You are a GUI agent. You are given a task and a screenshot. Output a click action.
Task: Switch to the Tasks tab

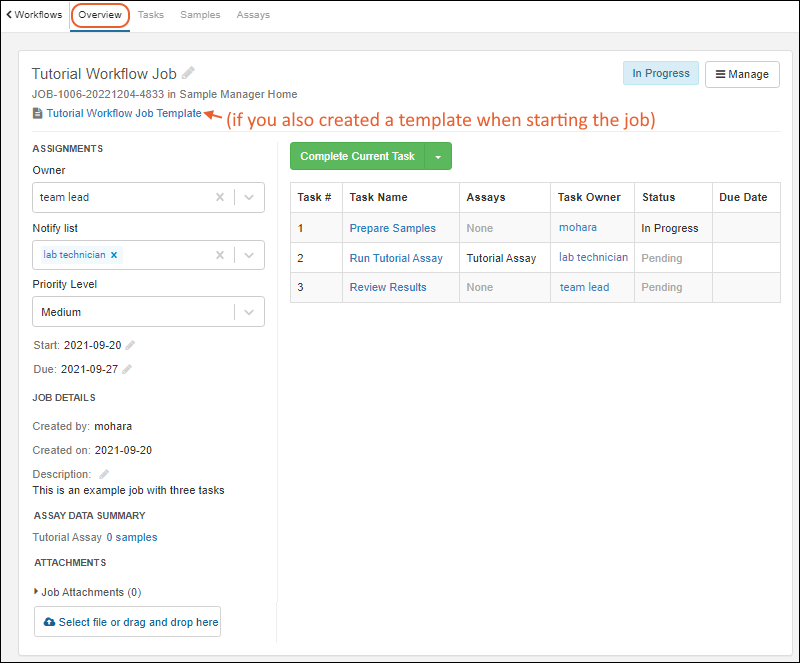pos(151,15)
